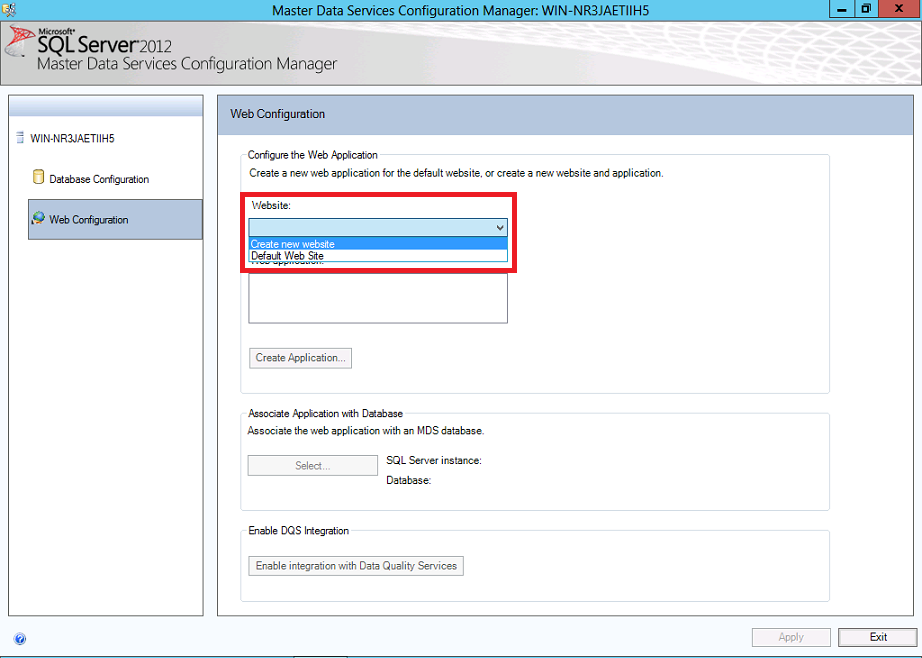Click the application icon in the title bar
This screenshot has width=922, height=658.
click(x=9, y=9)
